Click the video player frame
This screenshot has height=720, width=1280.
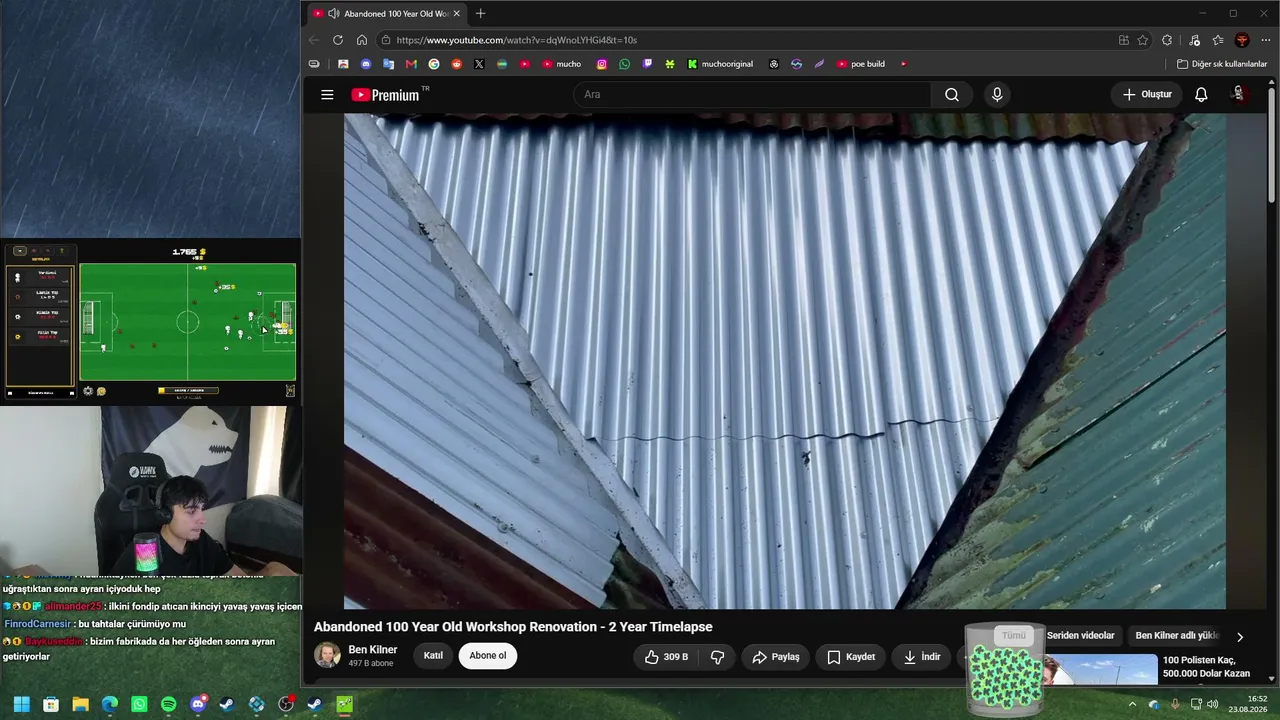click(x=785, y=361)
